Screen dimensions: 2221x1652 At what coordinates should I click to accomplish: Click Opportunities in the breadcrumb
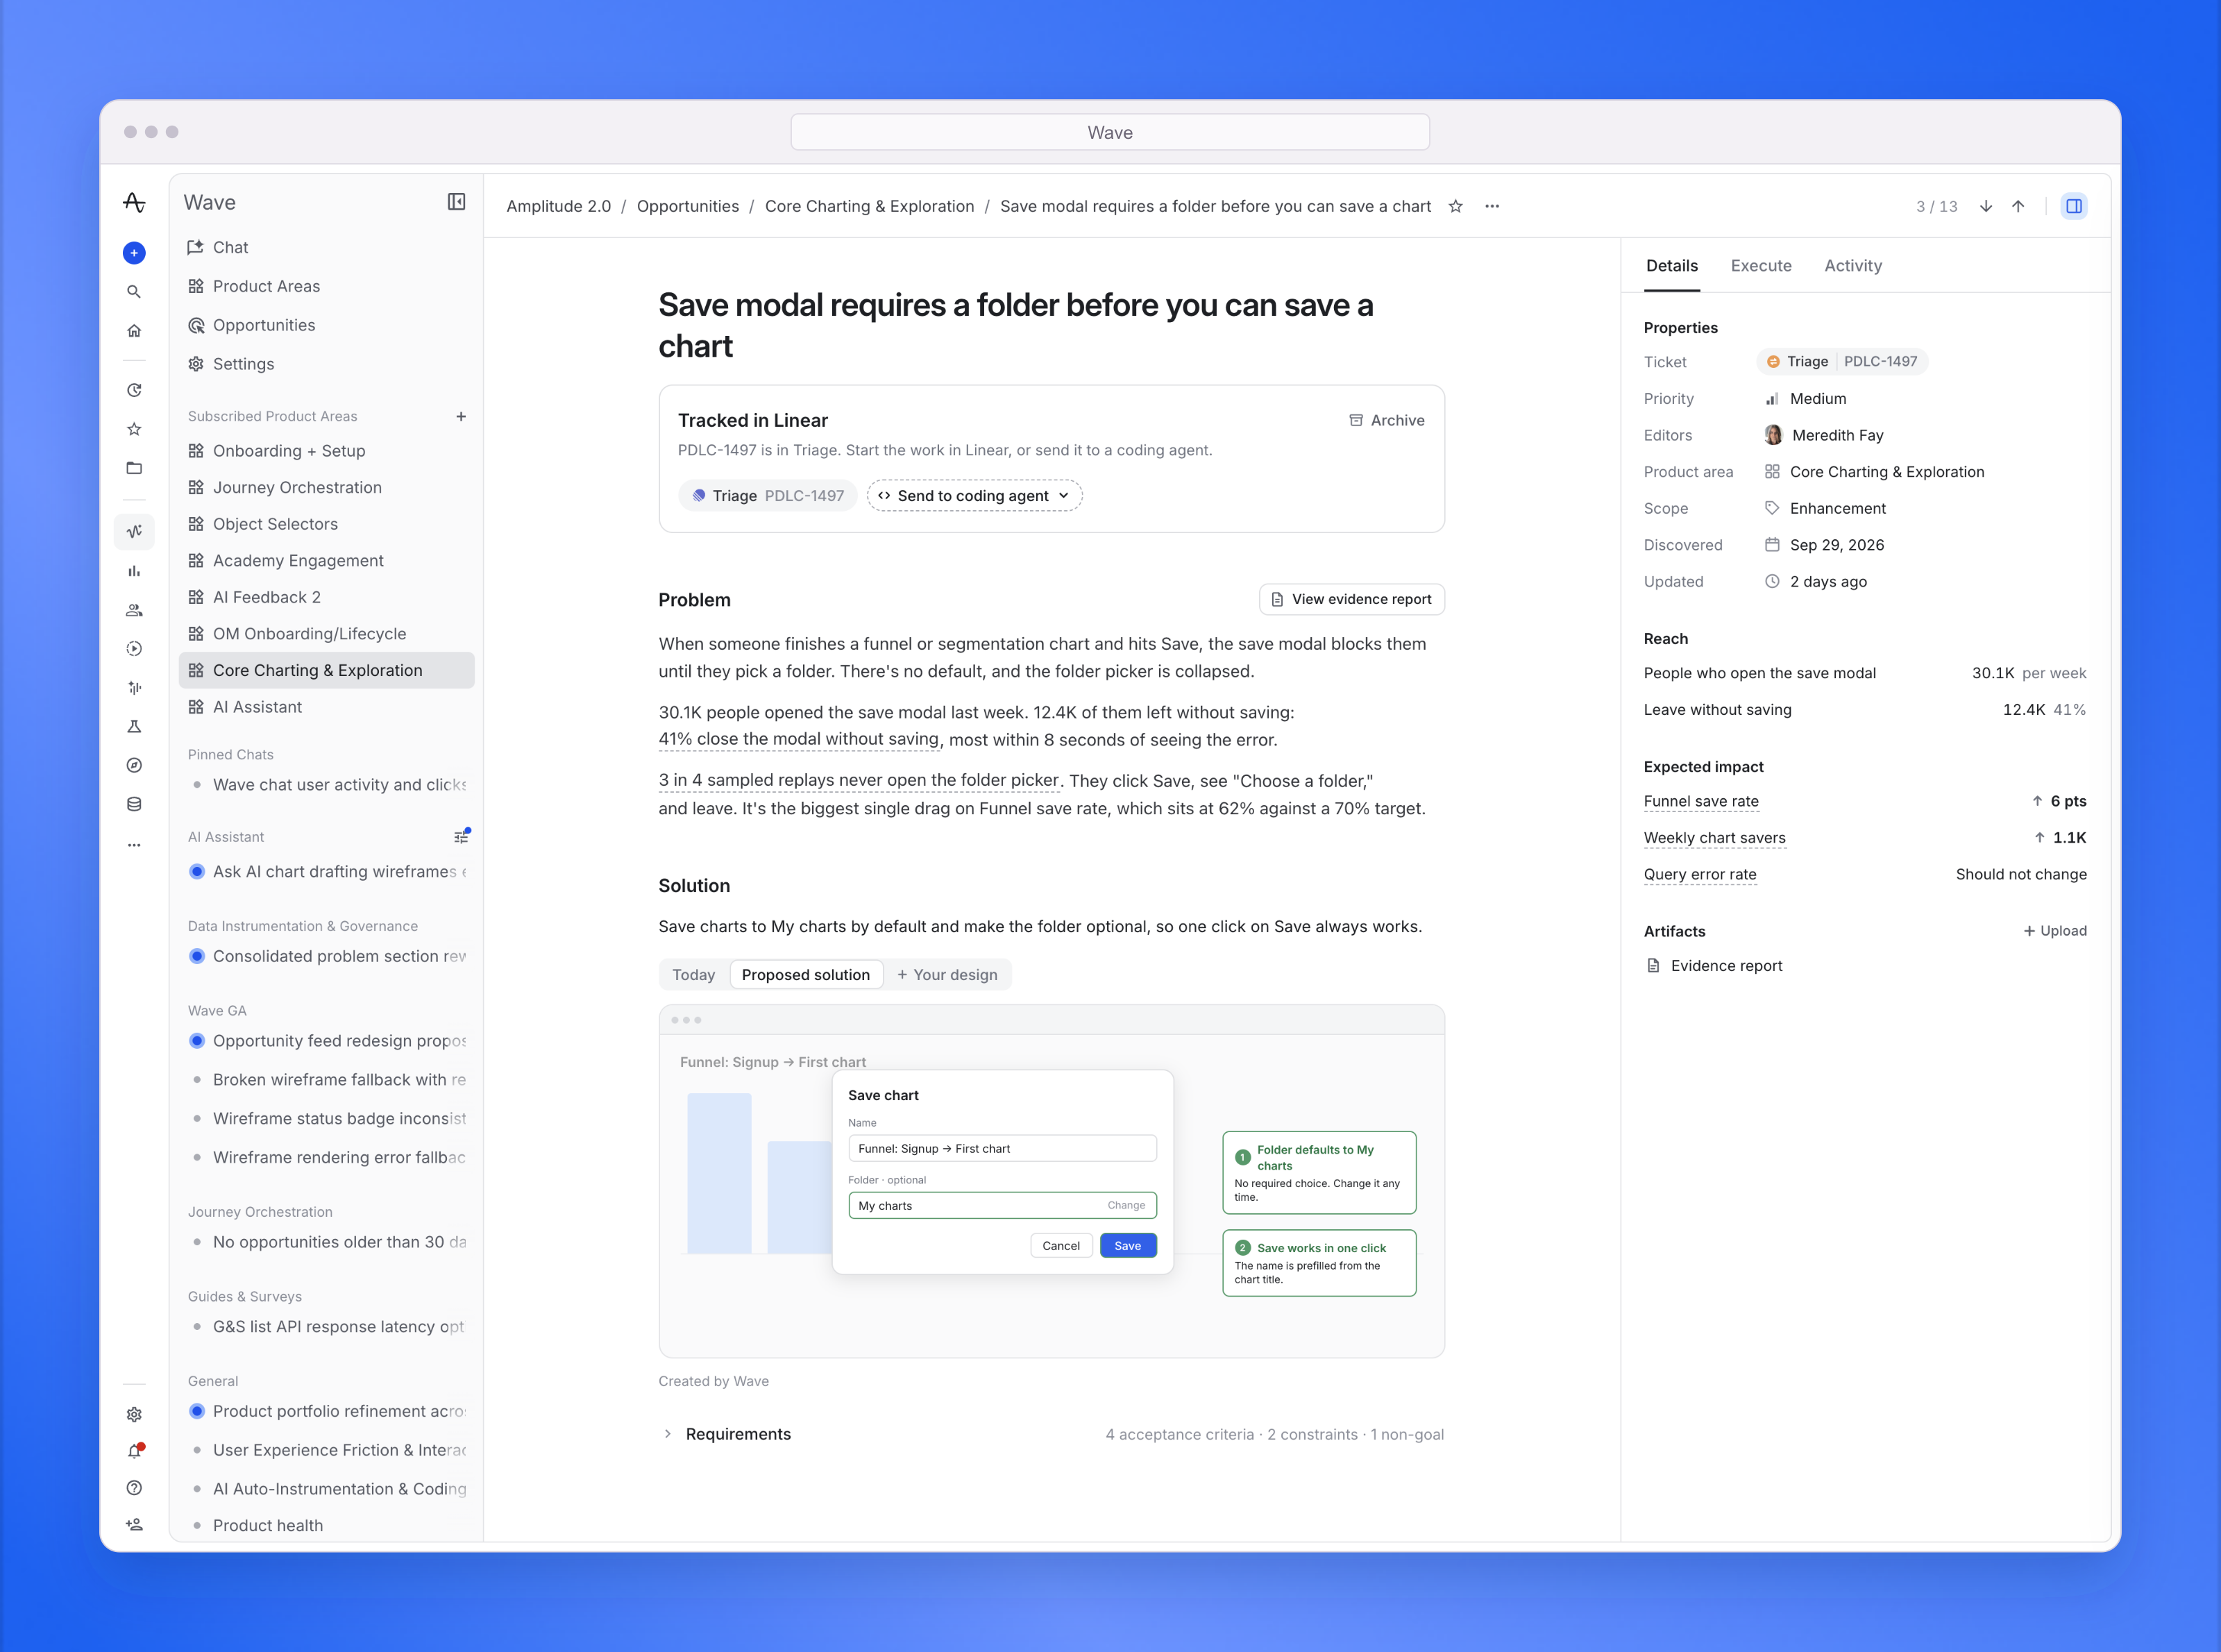coord(688,206)
